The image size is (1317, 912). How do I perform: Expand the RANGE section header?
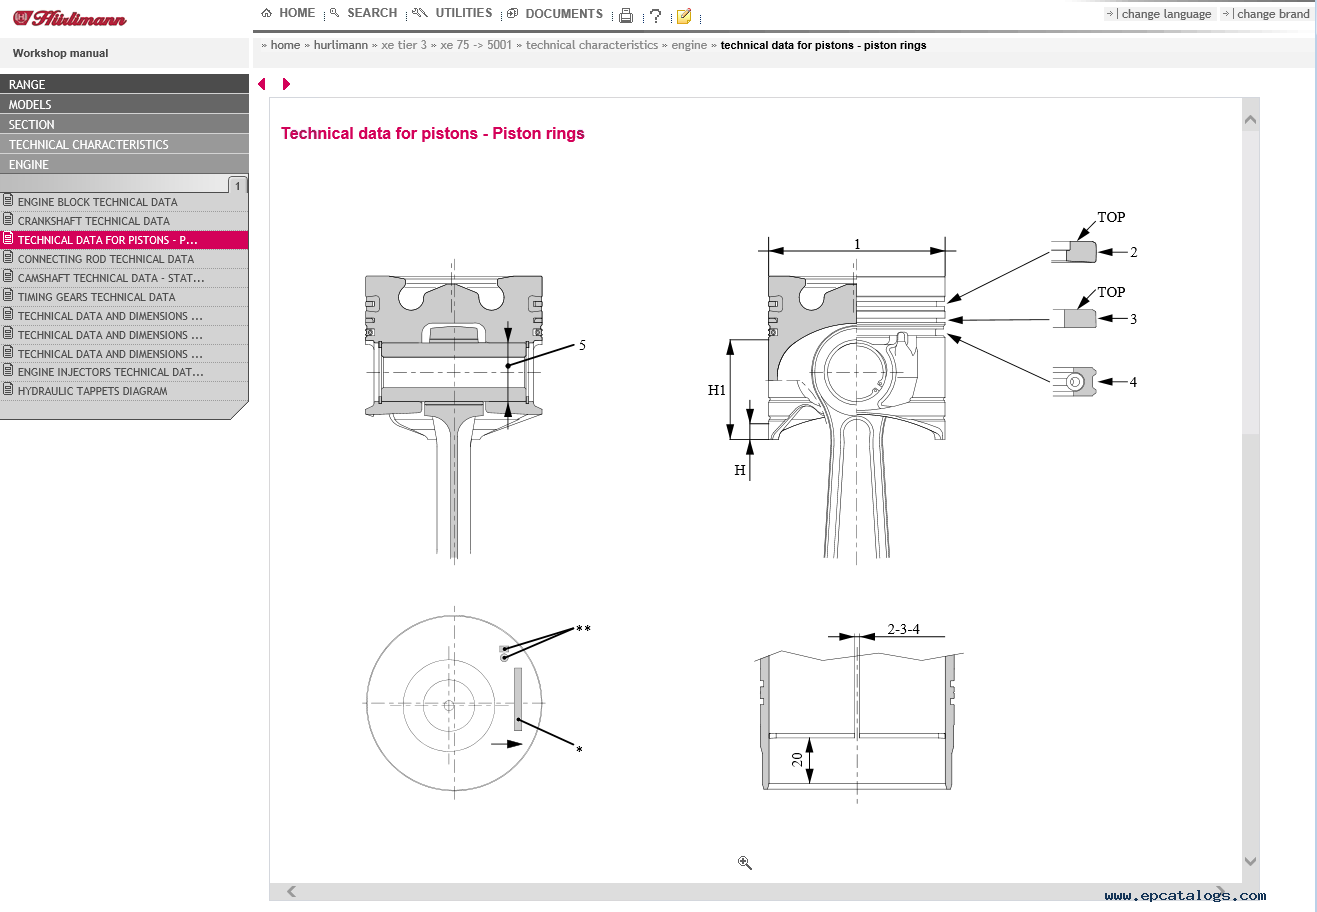124,84
